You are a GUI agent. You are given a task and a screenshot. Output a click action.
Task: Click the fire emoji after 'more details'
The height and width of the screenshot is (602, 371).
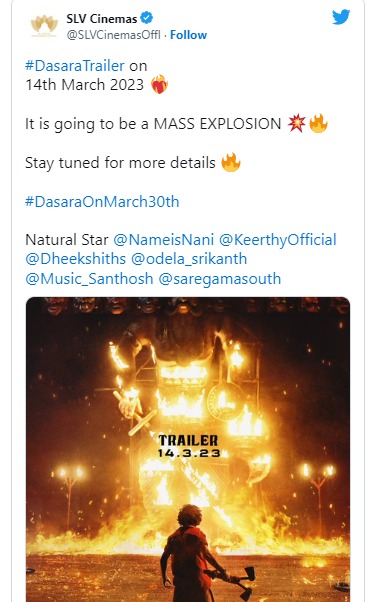pyautogui.click(x=231, y=162)
